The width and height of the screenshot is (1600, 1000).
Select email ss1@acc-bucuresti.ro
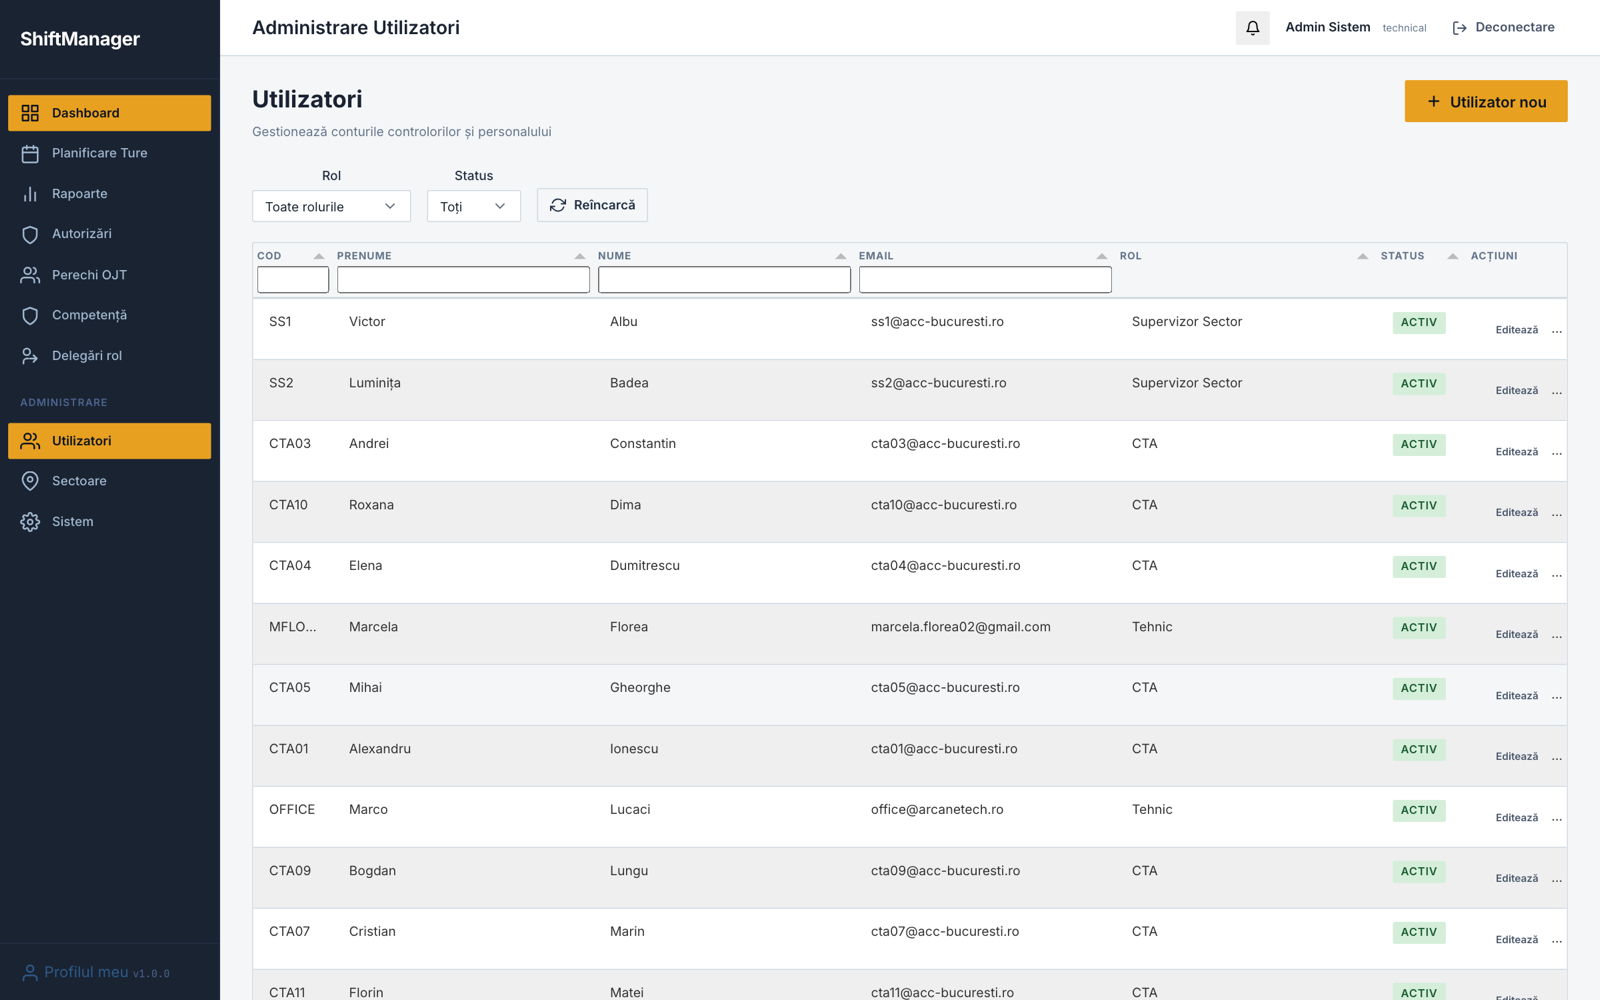937,322
